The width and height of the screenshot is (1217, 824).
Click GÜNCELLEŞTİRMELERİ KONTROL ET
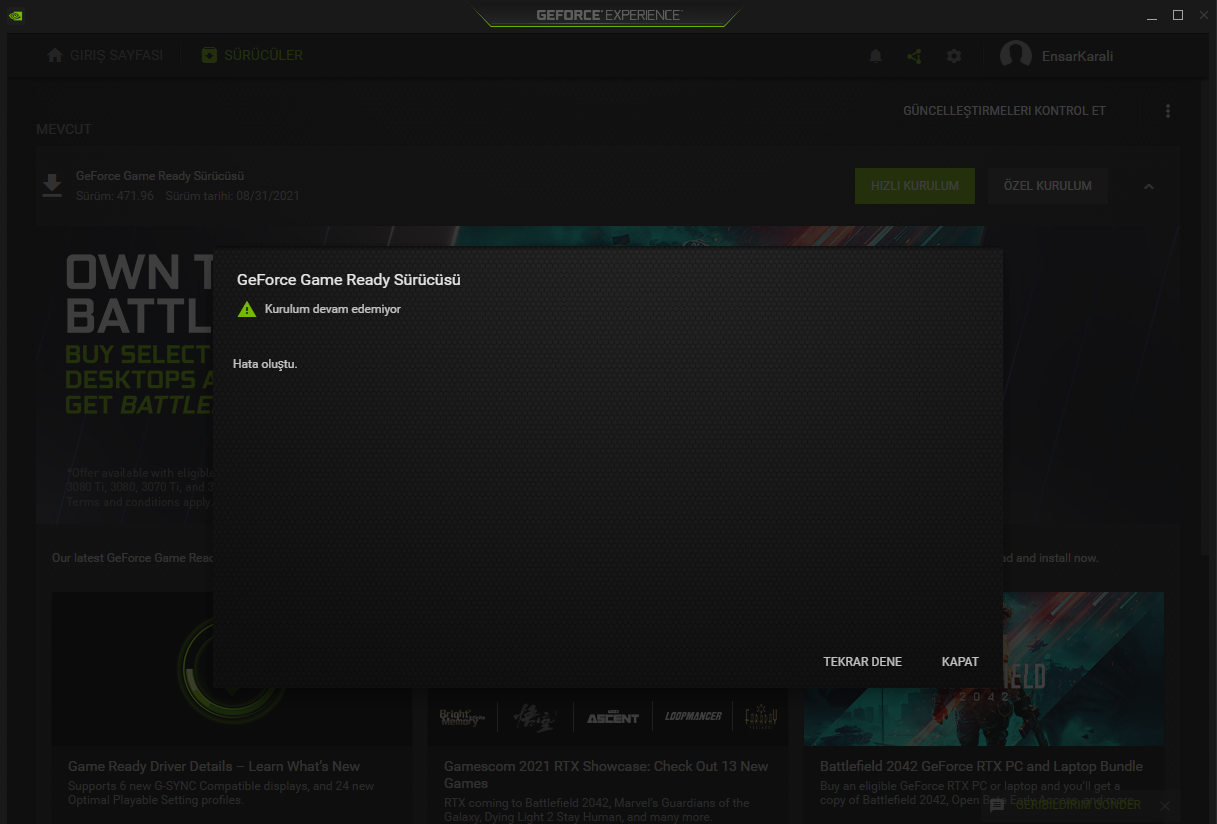click(1005, 111)
